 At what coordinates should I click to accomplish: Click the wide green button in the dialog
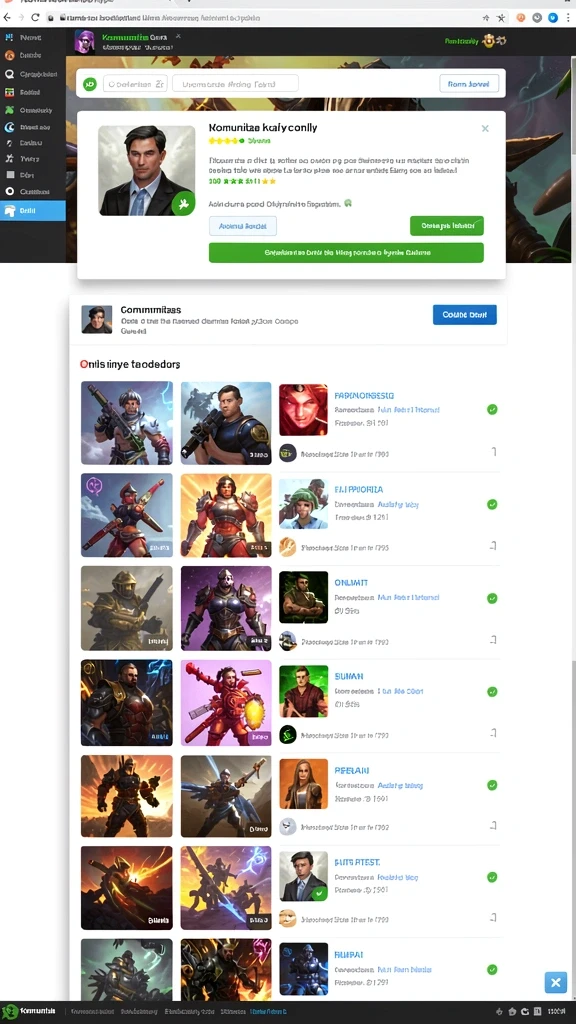[346, 252]
